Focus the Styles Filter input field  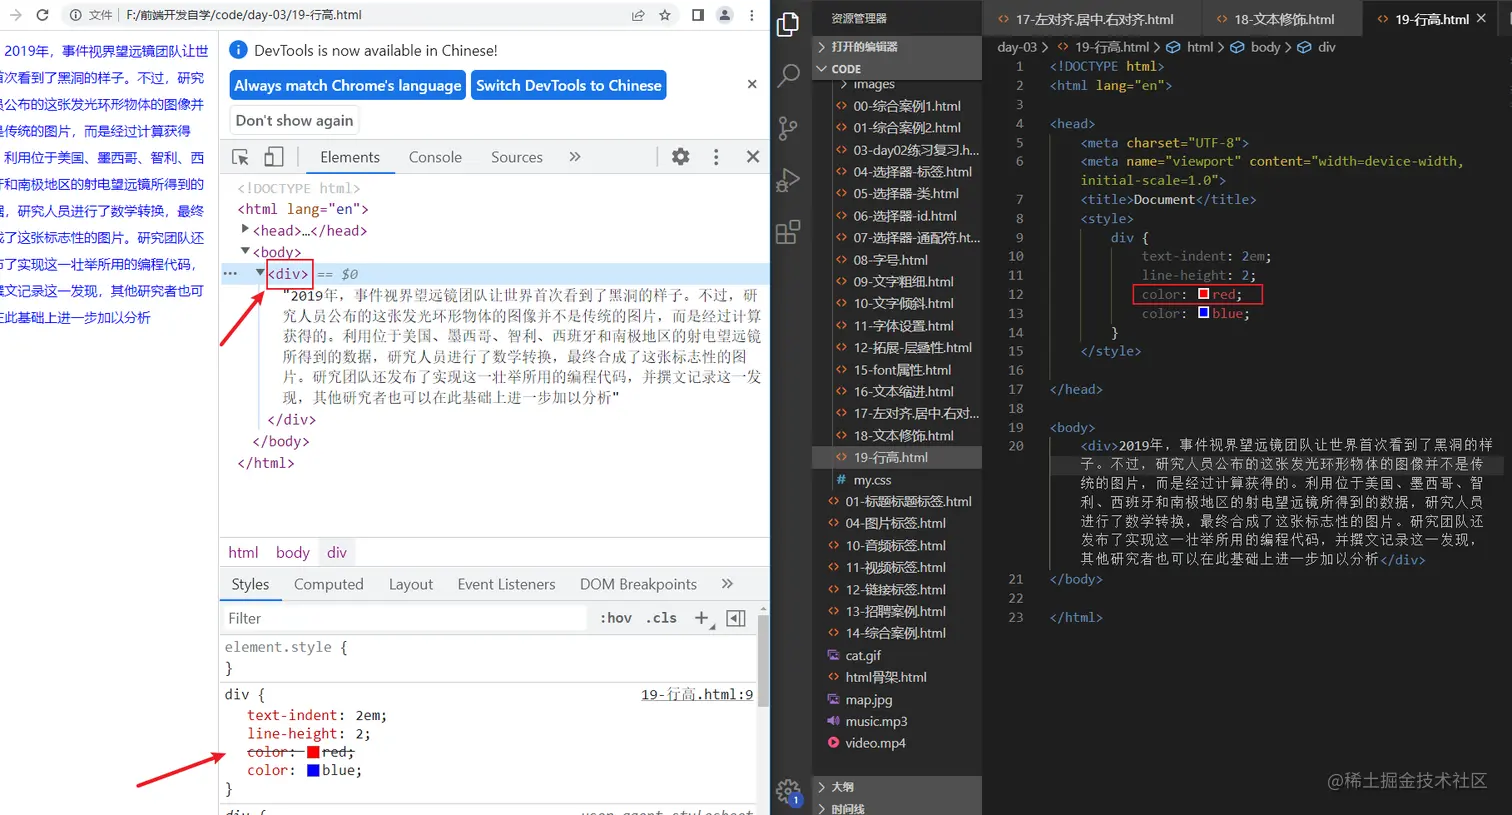click(x=405, y=618)
